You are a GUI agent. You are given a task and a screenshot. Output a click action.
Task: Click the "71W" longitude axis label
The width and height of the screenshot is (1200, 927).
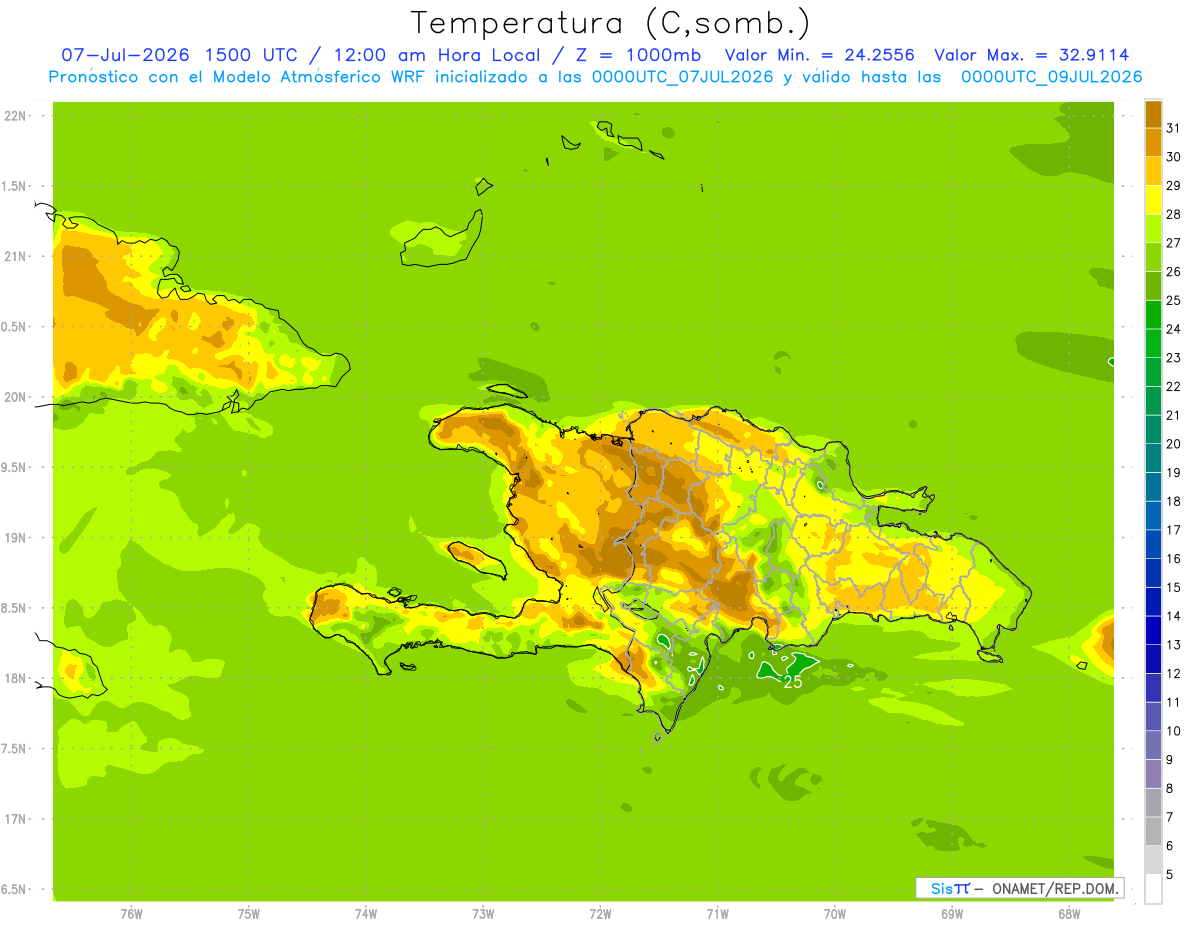pyautogui.click(x=717, y=914)
